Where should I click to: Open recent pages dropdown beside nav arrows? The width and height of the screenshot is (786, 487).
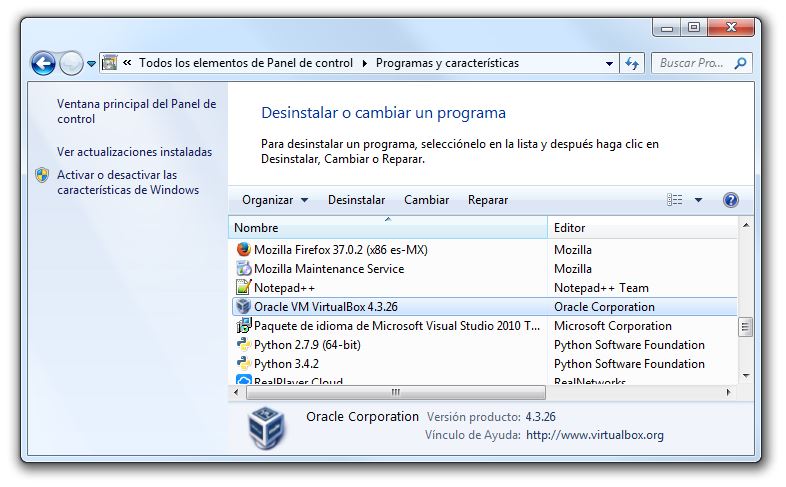pos(91,64)
